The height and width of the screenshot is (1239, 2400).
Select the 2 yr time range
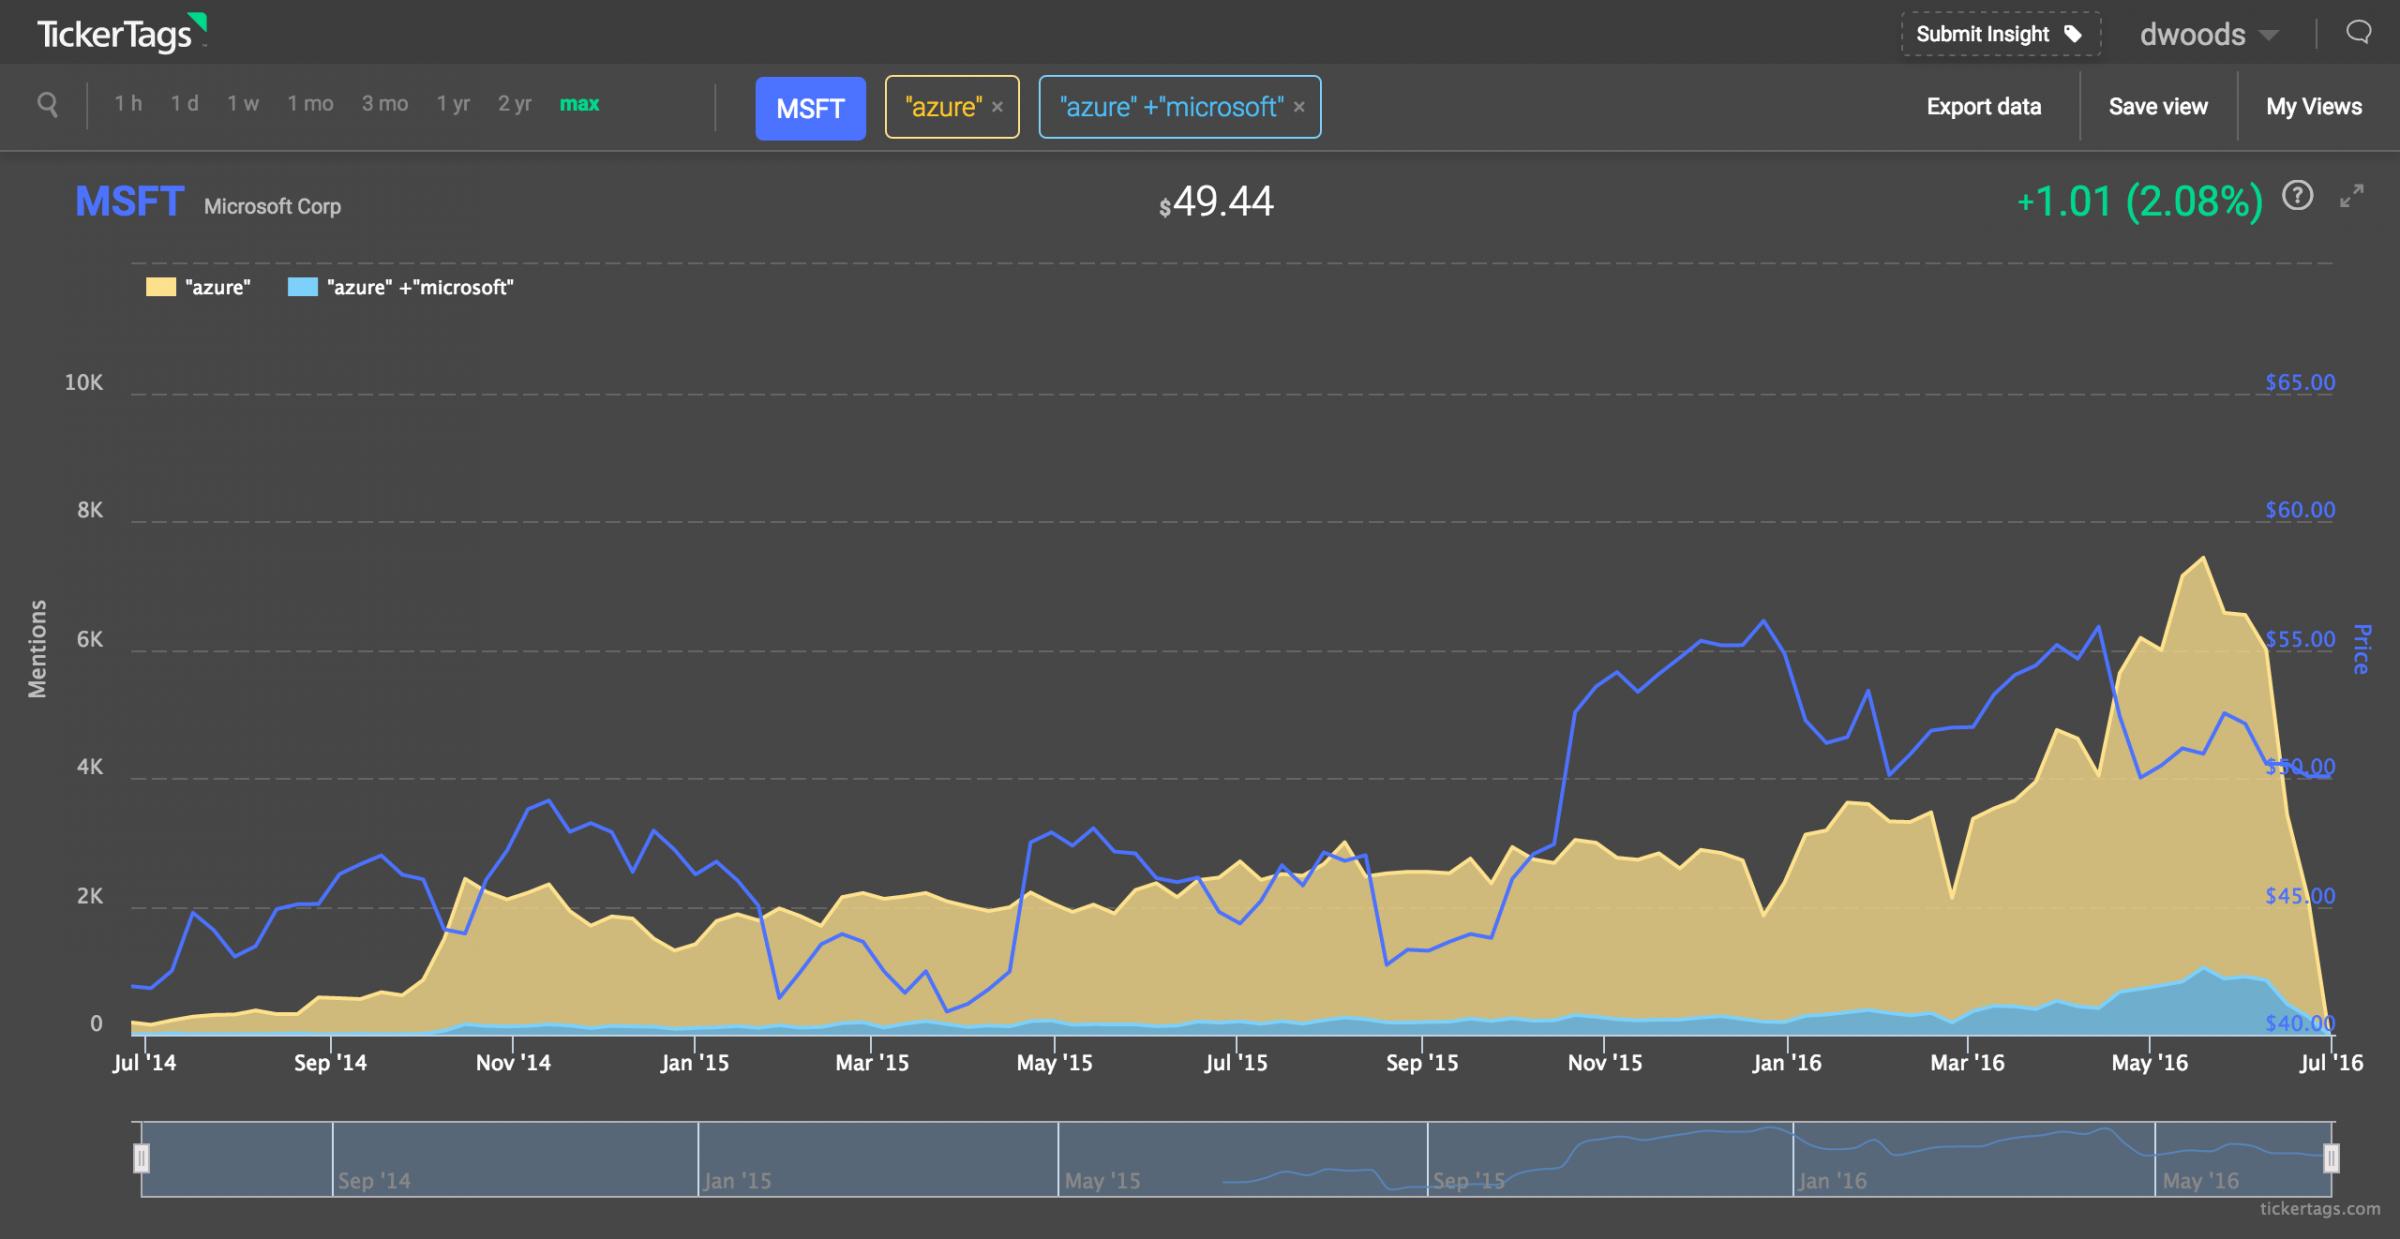coord(515,104)
